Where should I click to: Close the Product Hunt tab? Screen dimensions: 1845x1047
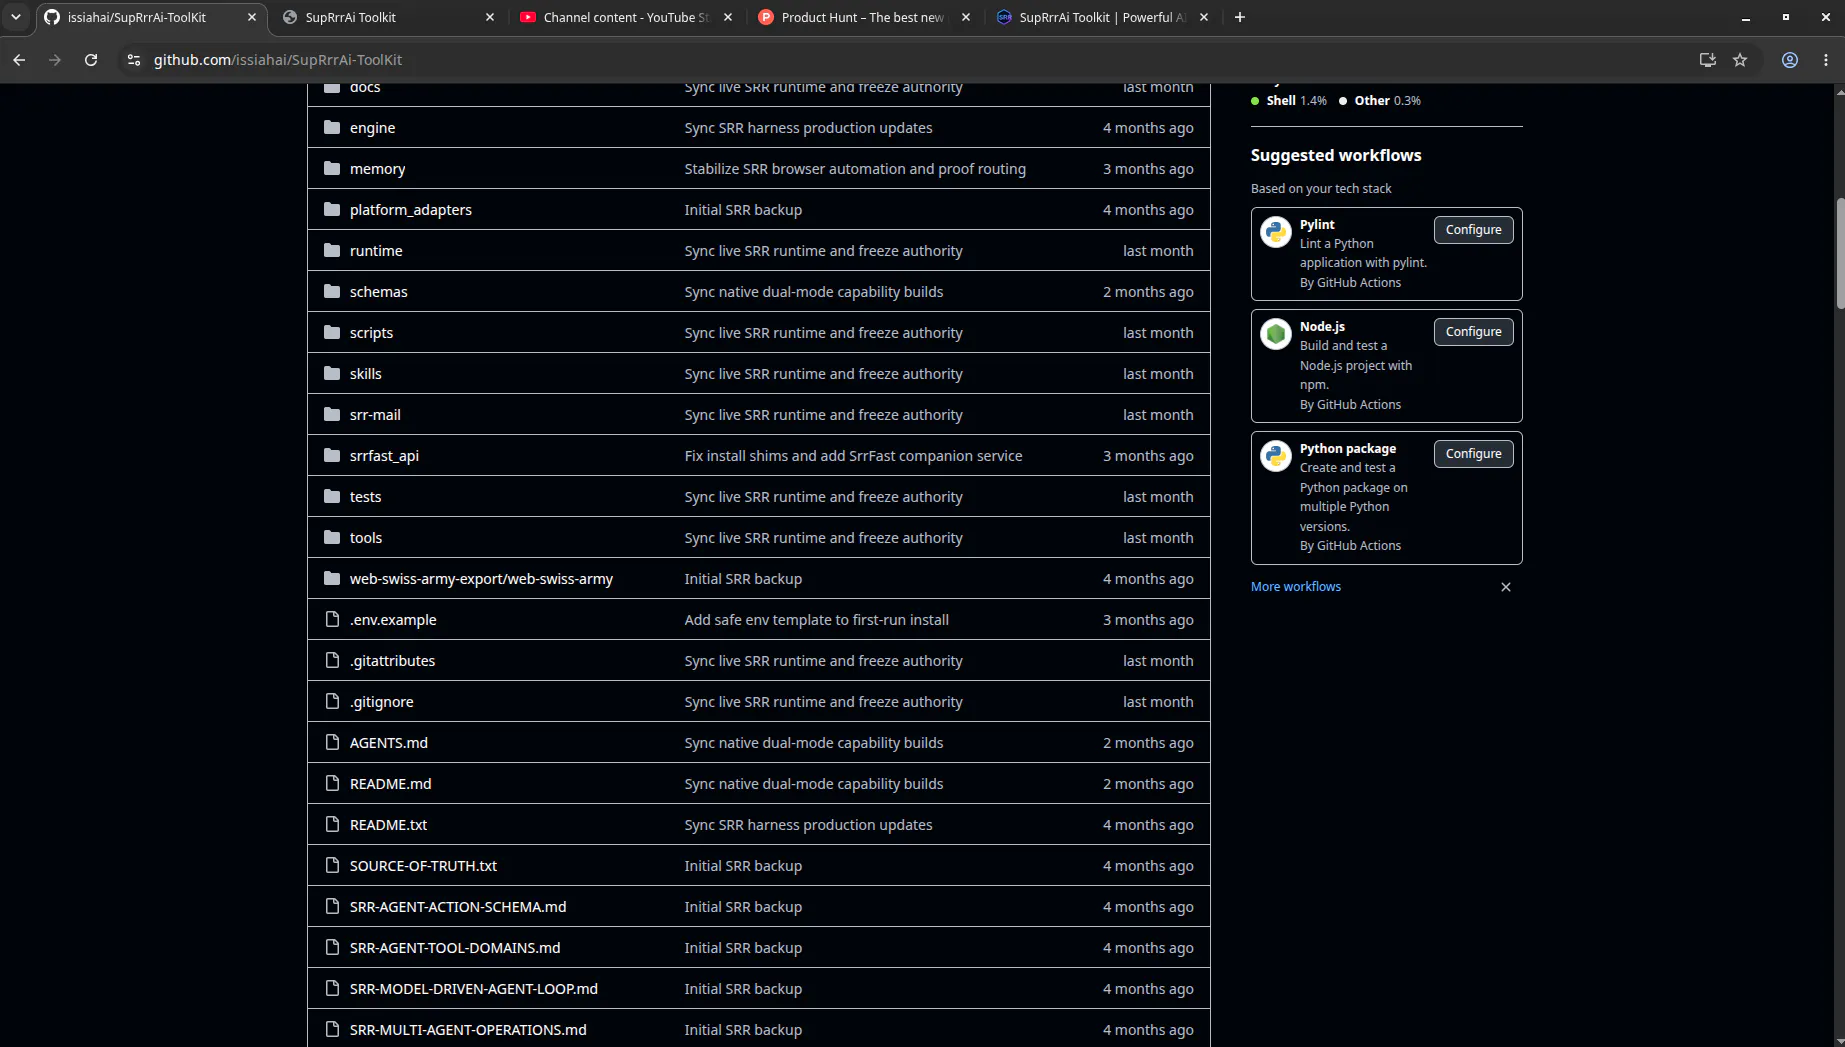coord(966,17)
